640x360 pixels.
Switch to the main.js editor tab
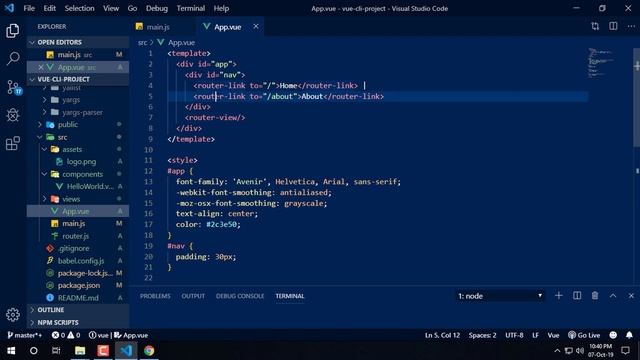(x=158, y=27)
